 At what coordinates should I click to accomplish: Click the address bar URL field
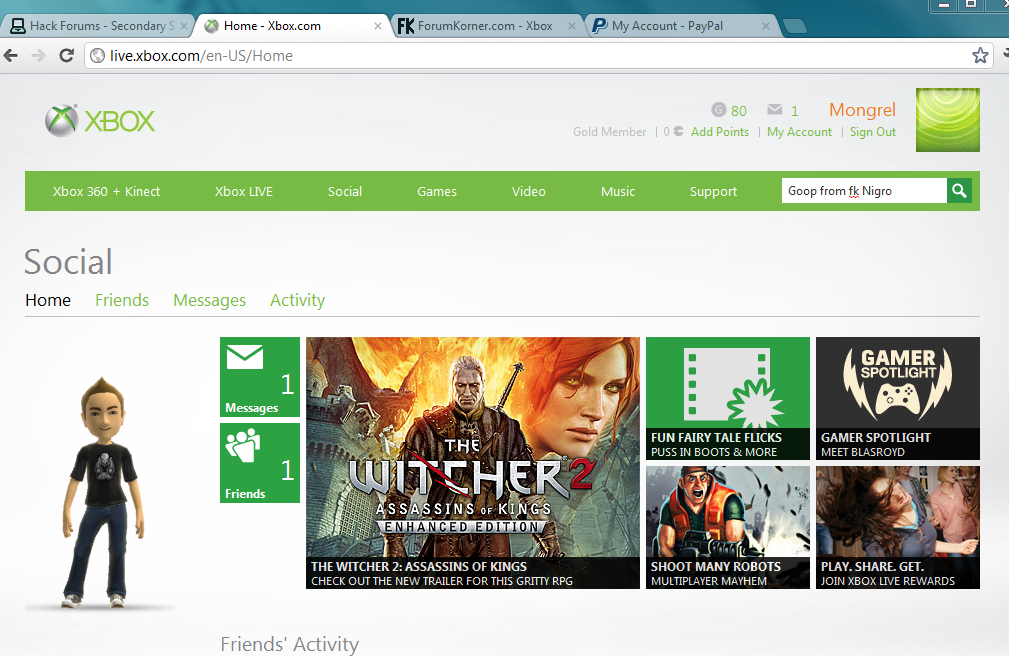click(539, 56)
